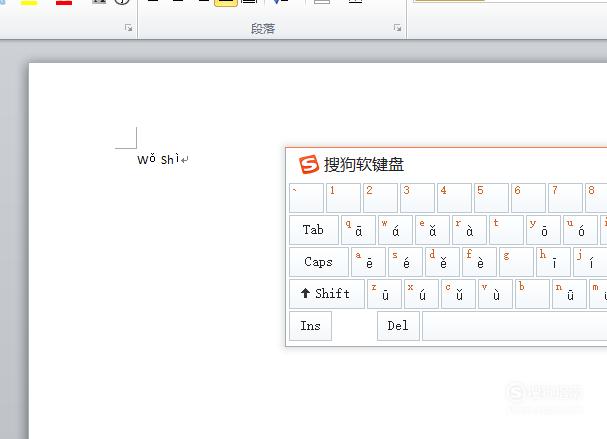The width and height of the screenshot is (607, 439).
Task: Click the Sogou logo on soft keyboard
Action: click(309, 164)
